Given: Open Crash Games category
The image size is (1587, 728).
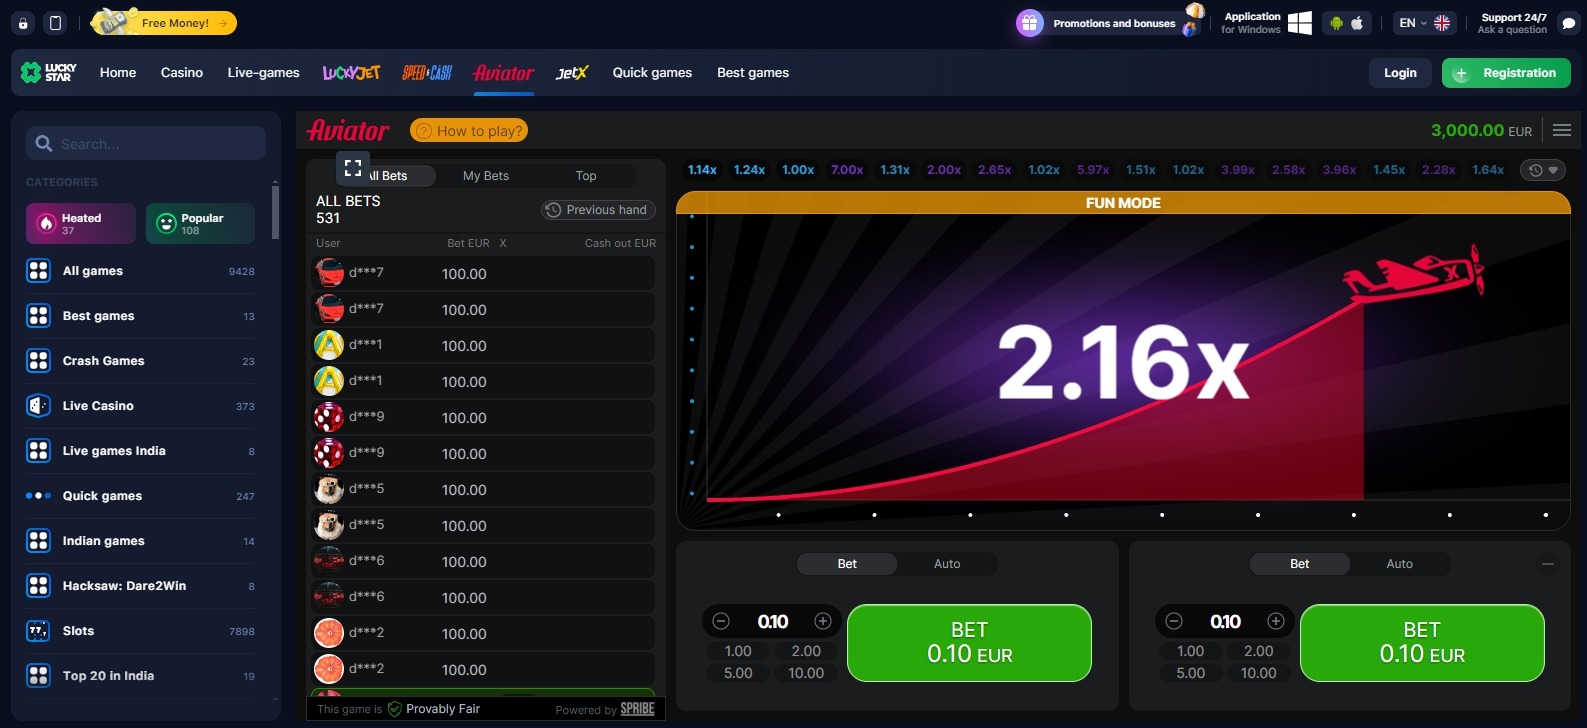Looking at the screenshot, I should coord(140,361).
